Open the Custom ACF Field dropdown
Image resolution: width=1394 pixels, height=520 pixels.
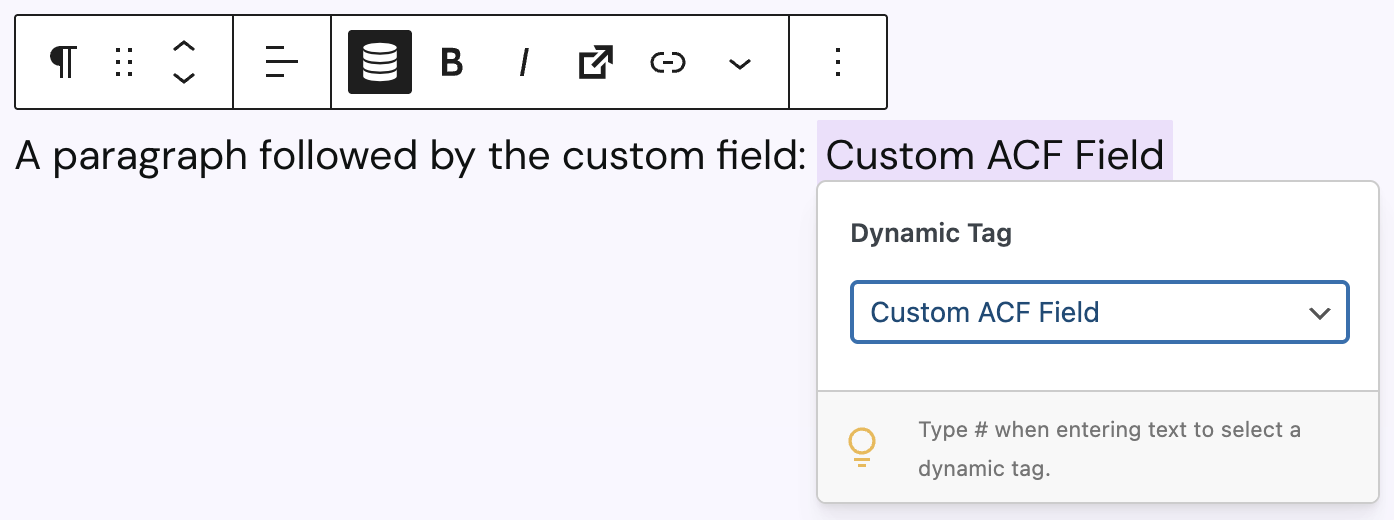[1100, 312]
